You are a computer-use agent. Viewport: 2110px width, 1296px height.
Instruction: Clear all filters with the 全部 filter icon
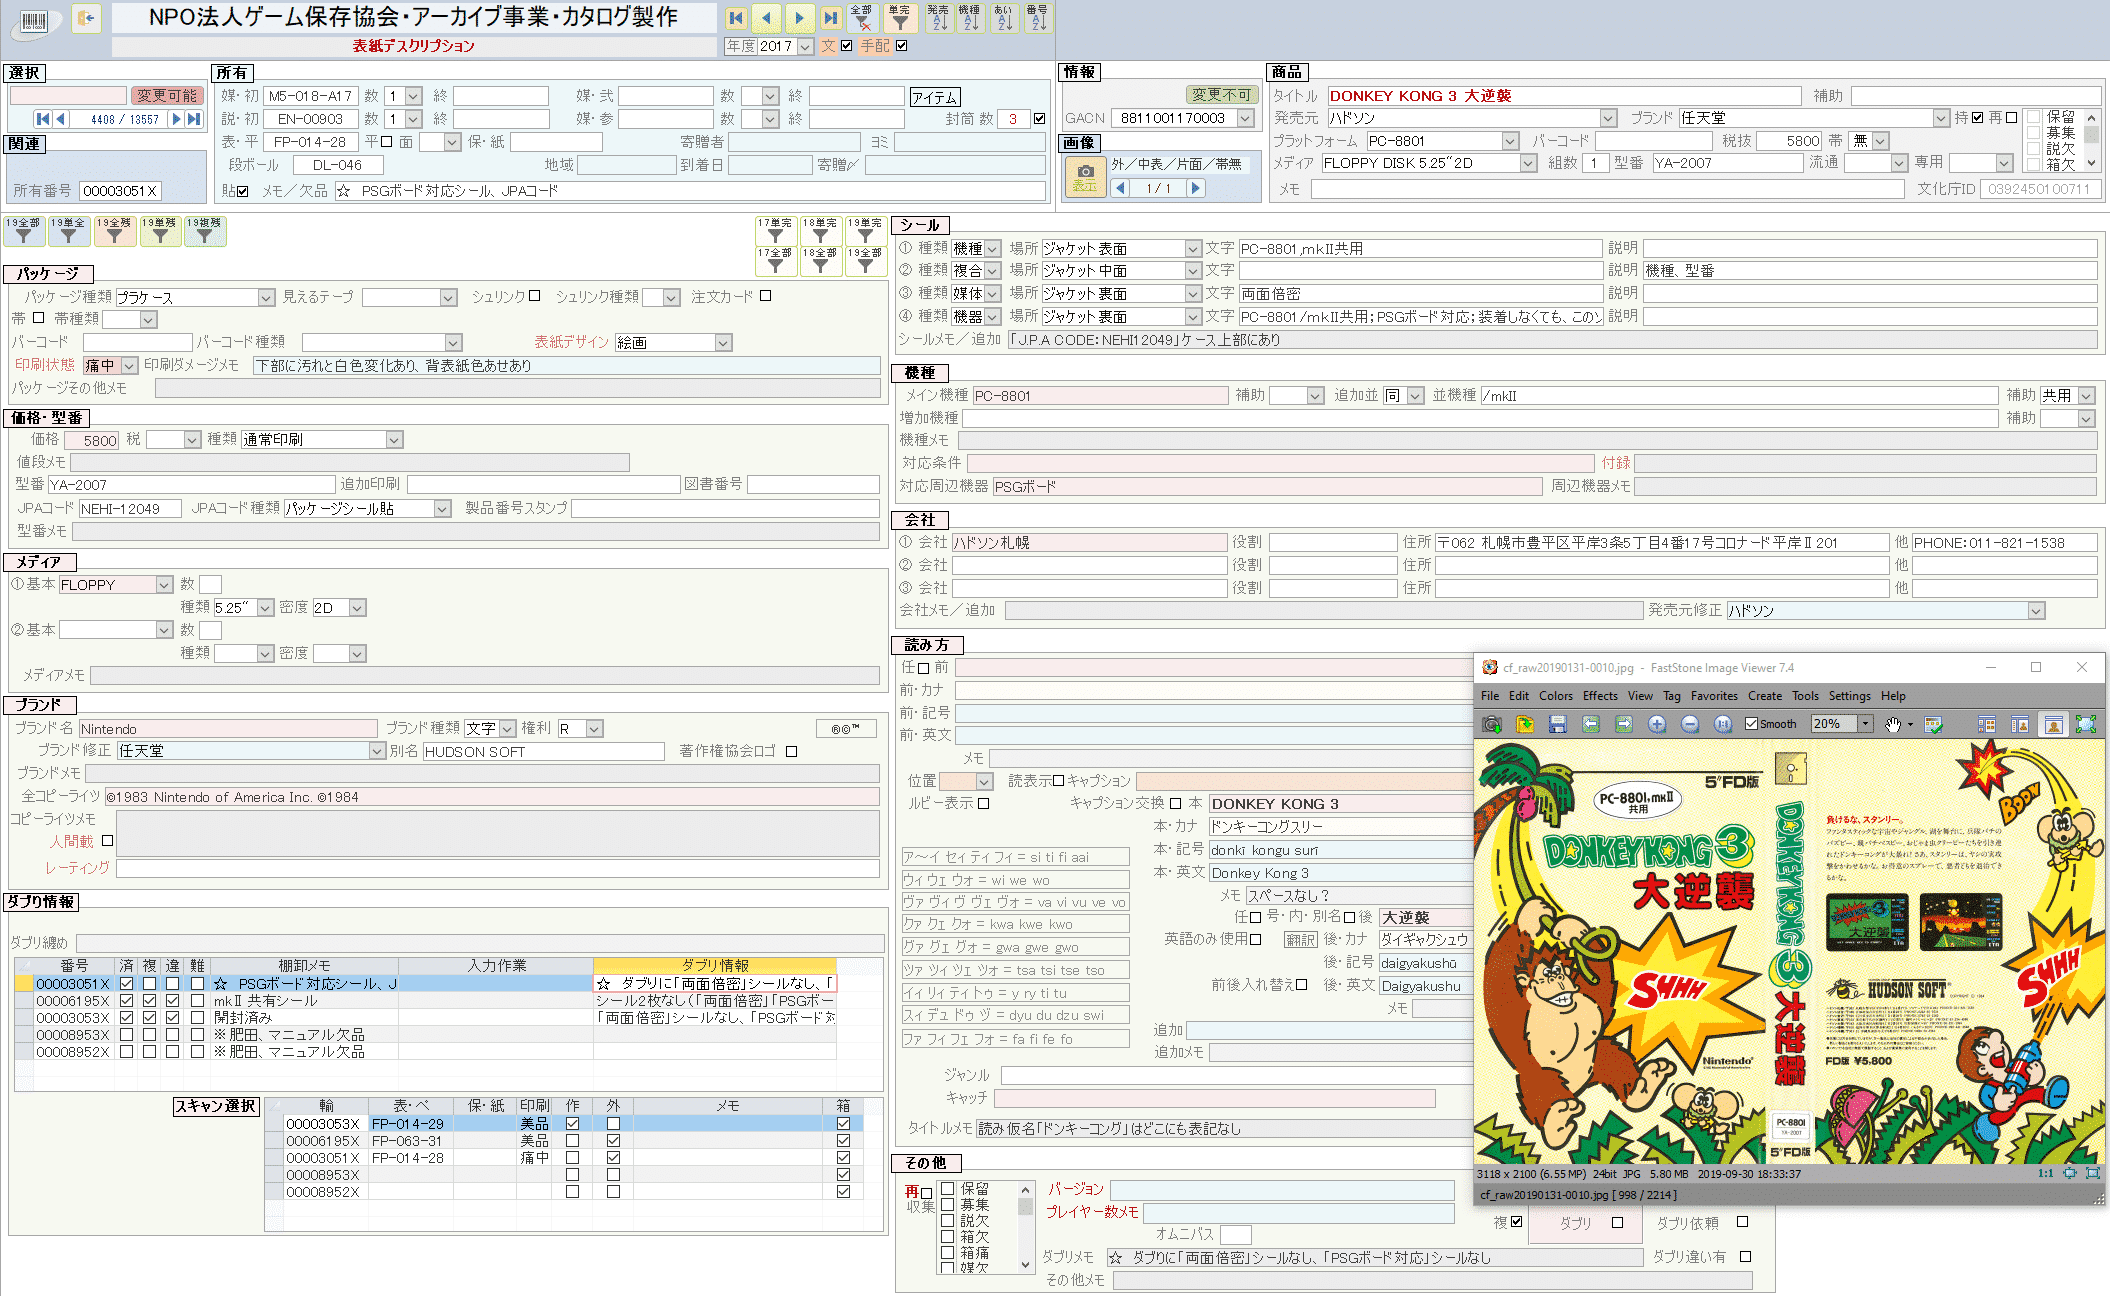(x=862, y=17)
